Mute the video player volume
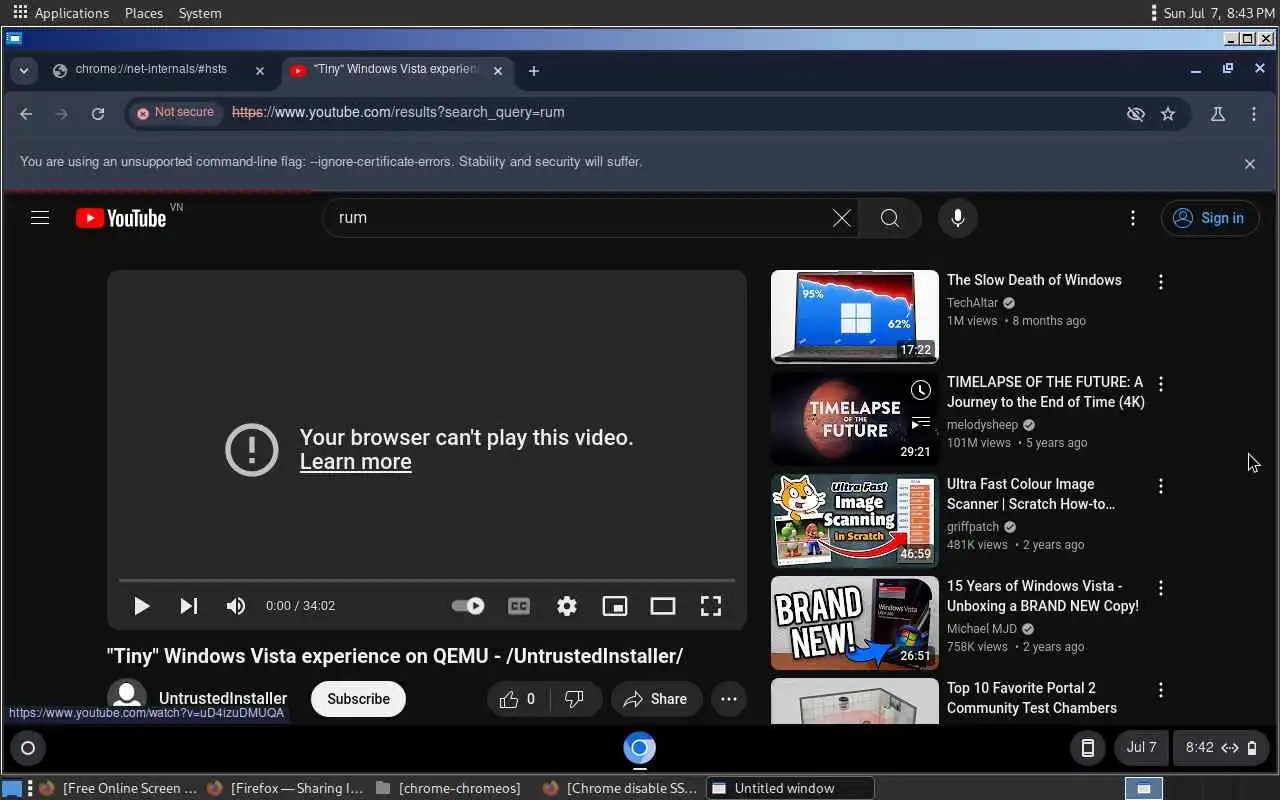 pos(236,606)
